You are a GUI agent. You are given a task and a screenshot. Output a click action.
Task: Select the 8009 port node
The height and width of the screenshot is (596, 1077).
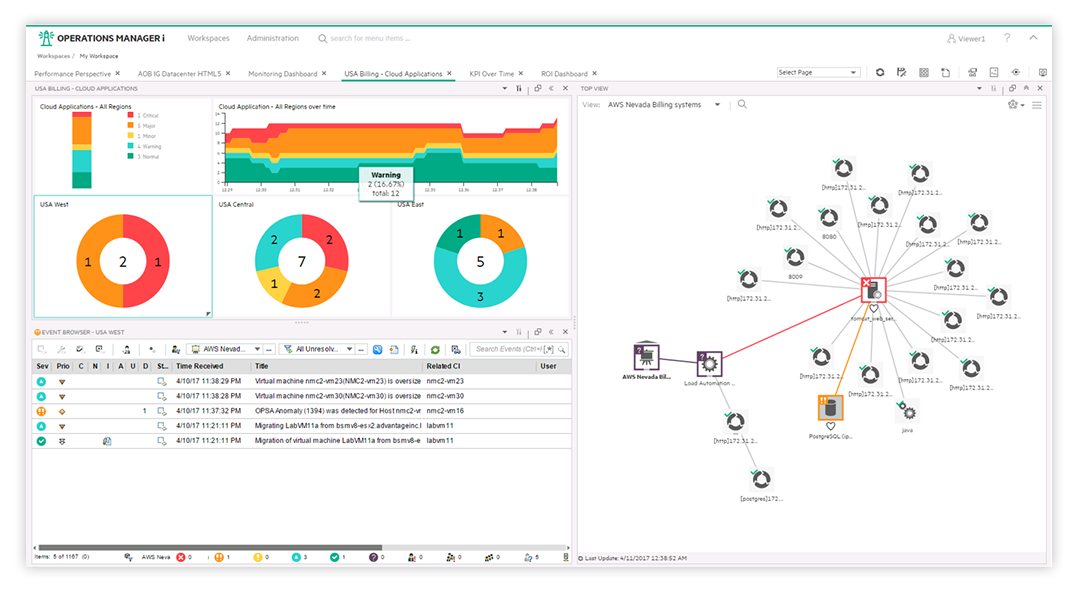tap(795, 257)
